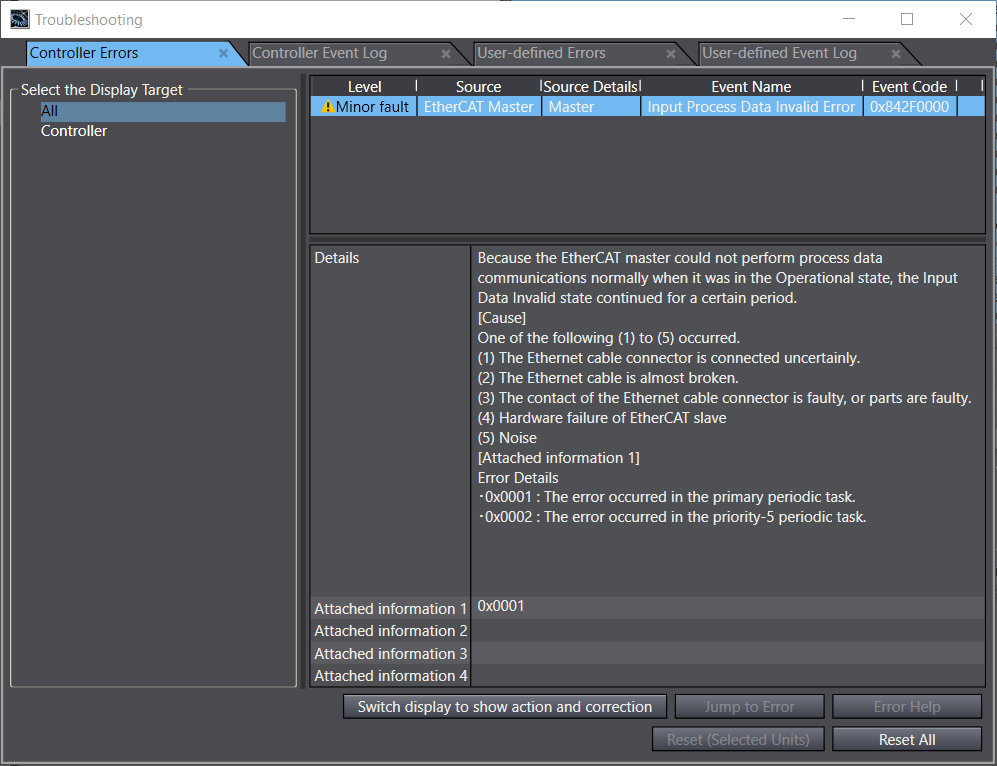997x766 pixels.
Task: Sort errors by the Source column header
Action: click(478, 87)
